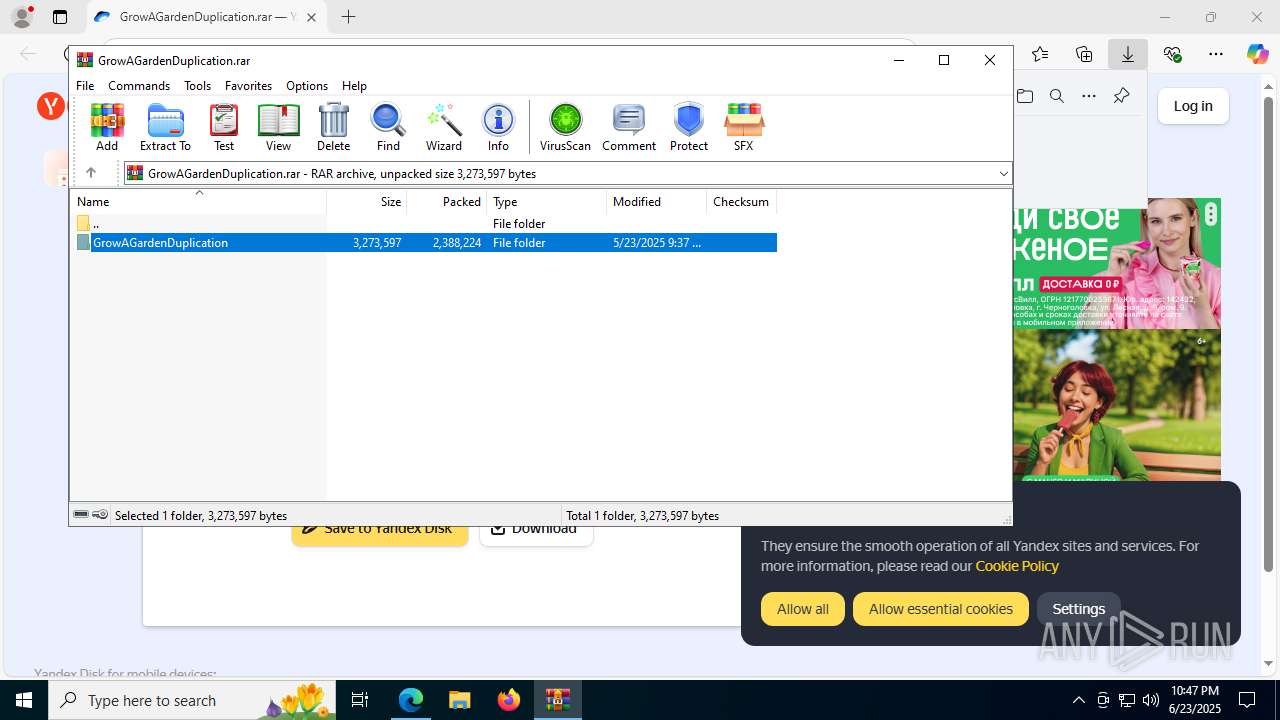The image size is (1280, 720).
Task: Show hidden system tray icons
Action: point(1078,700)
